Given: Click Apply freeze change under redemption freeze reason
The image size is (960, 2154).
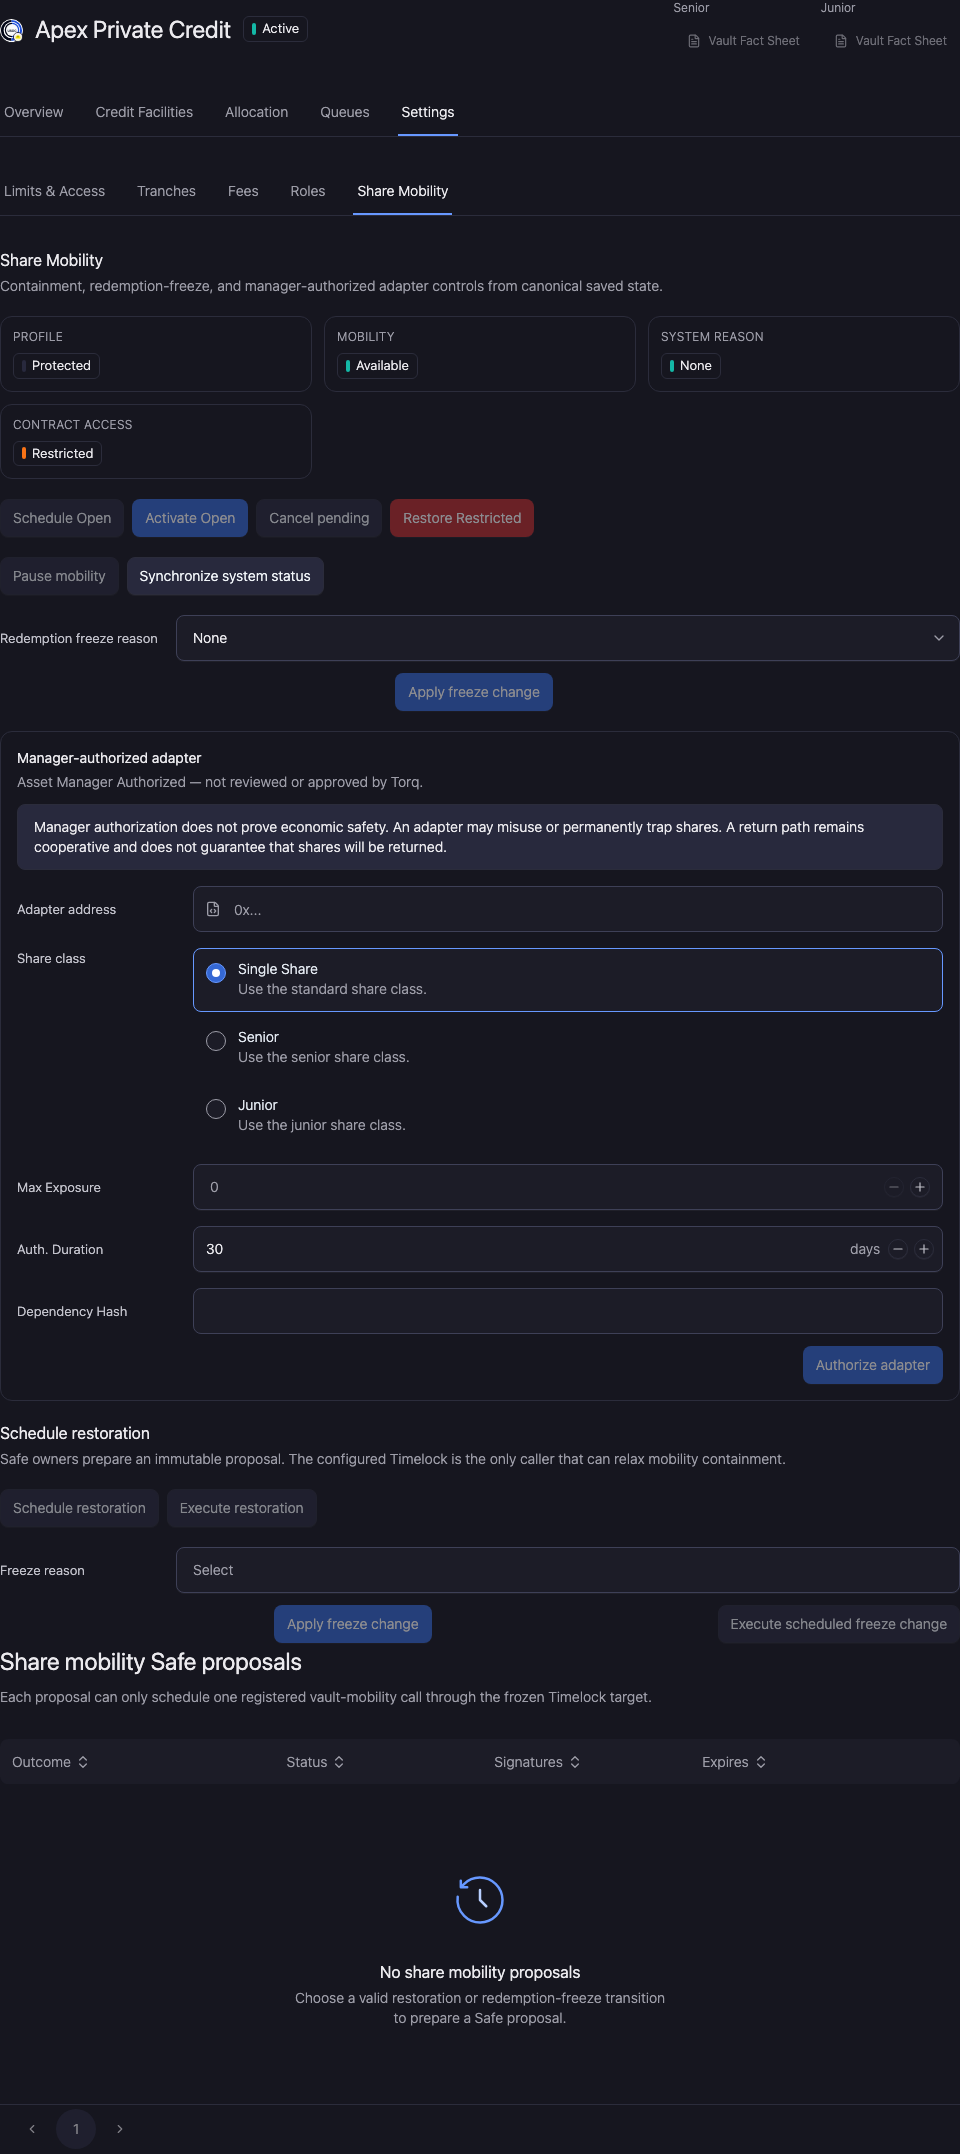Looking at the screenshot, I should 474,692.
